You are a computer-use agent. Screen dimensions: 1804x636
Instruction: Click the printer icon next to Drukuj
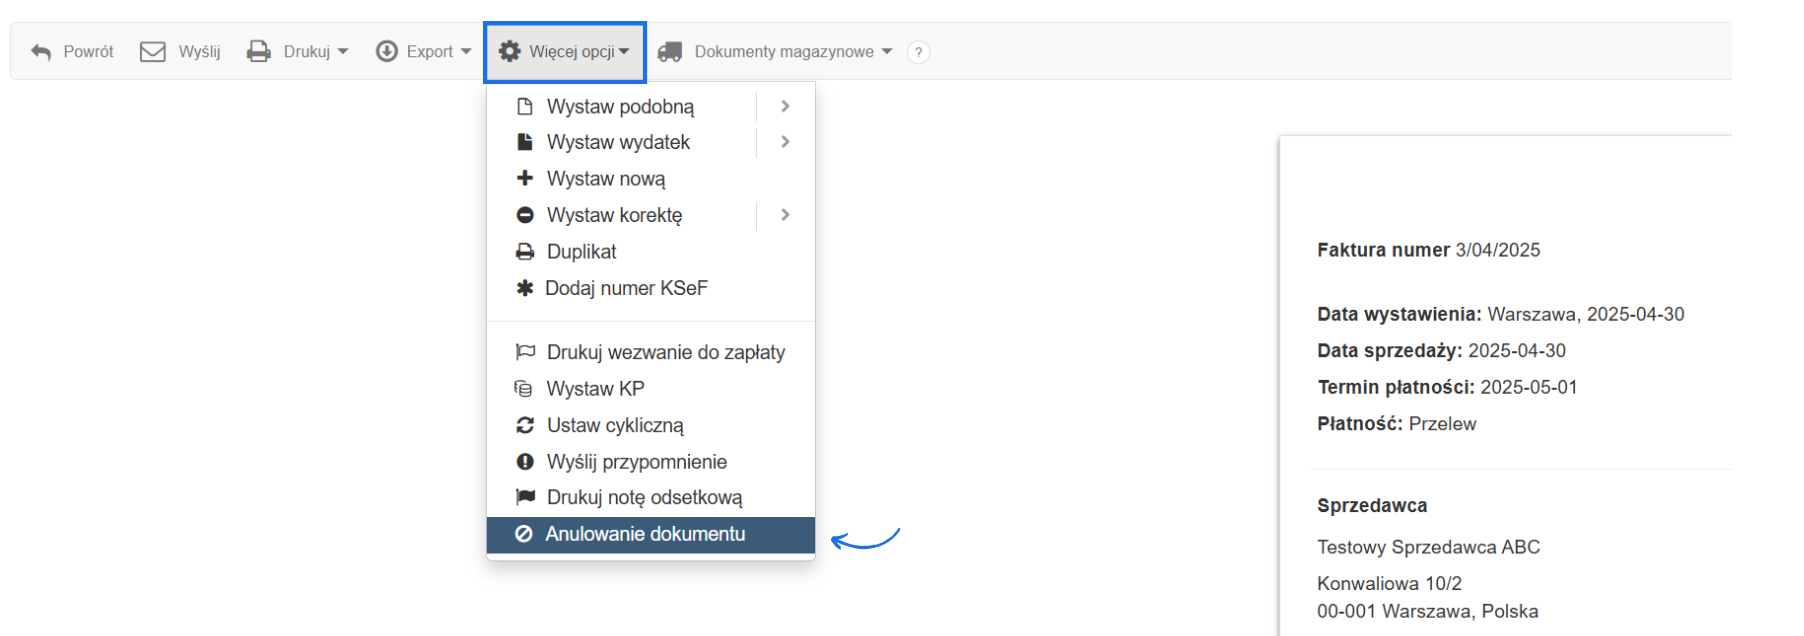pyautogui.click(x=259, y=52)
